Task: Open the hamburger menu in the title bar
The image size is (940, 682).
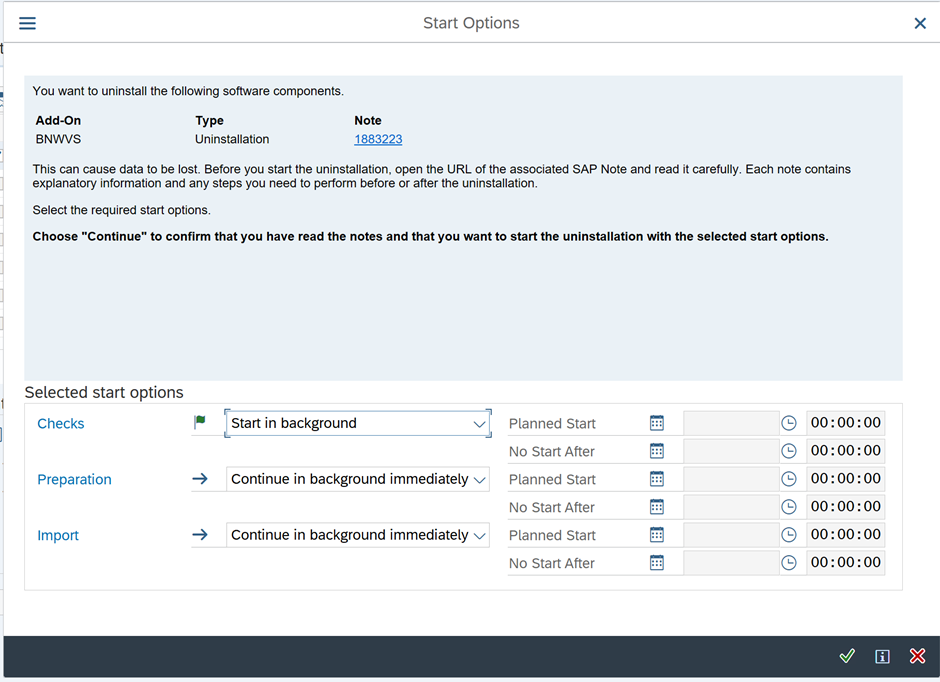Action: [x=27, y=23]
